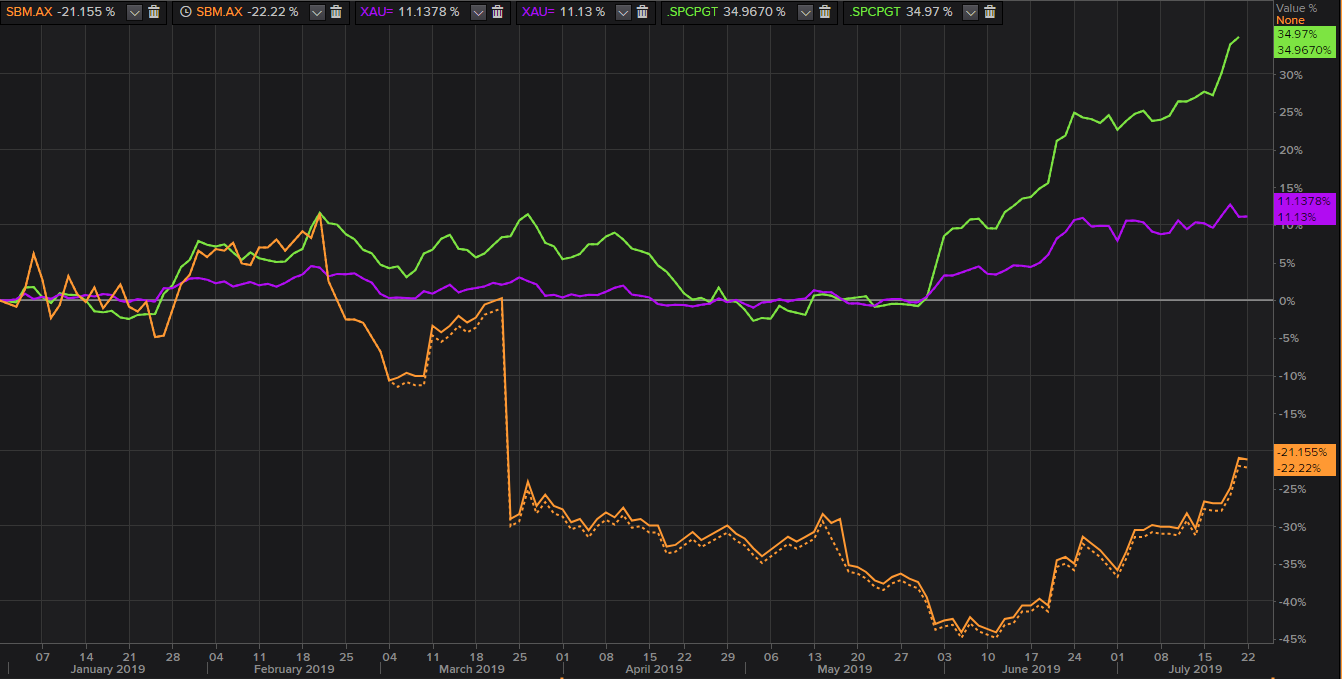1342x679 pixels.
Task: Click the clock icon beside SBM.AX -22.22 %
Action: 186,12
